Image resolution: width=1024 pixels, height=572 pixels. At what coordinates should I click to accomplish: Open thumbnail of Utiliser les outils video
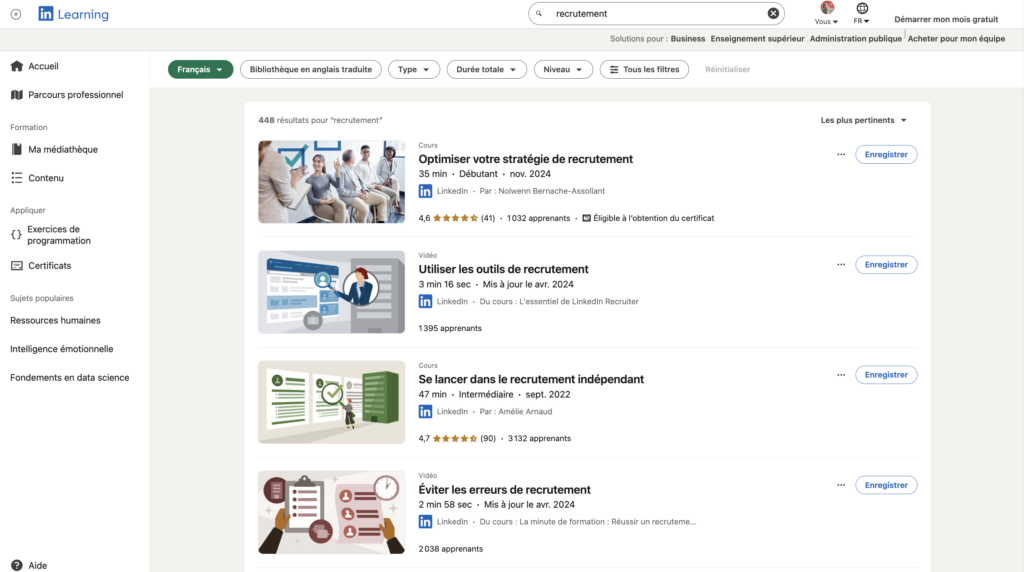click(x=331, y=292)
